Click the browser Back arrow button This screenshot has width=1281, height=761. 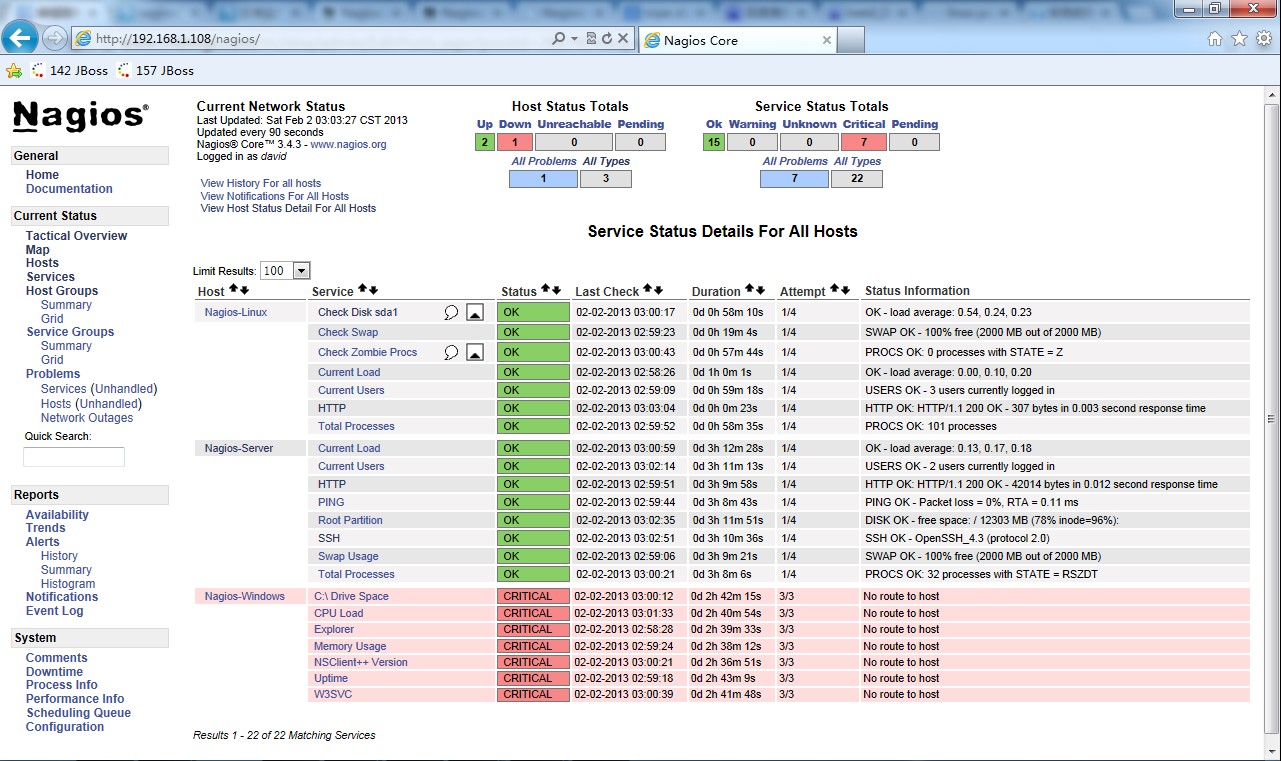[x=21, y=39]
